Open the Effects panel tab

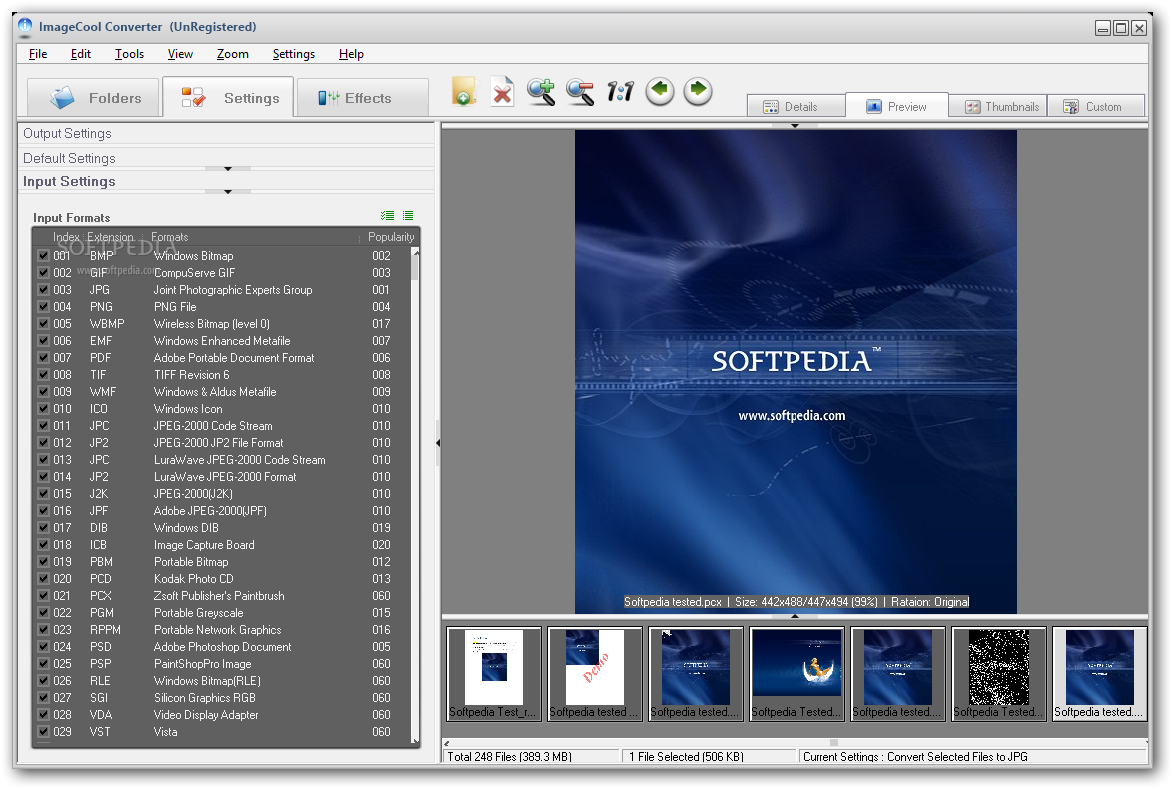pyautogui.click(x=363, y=98)
